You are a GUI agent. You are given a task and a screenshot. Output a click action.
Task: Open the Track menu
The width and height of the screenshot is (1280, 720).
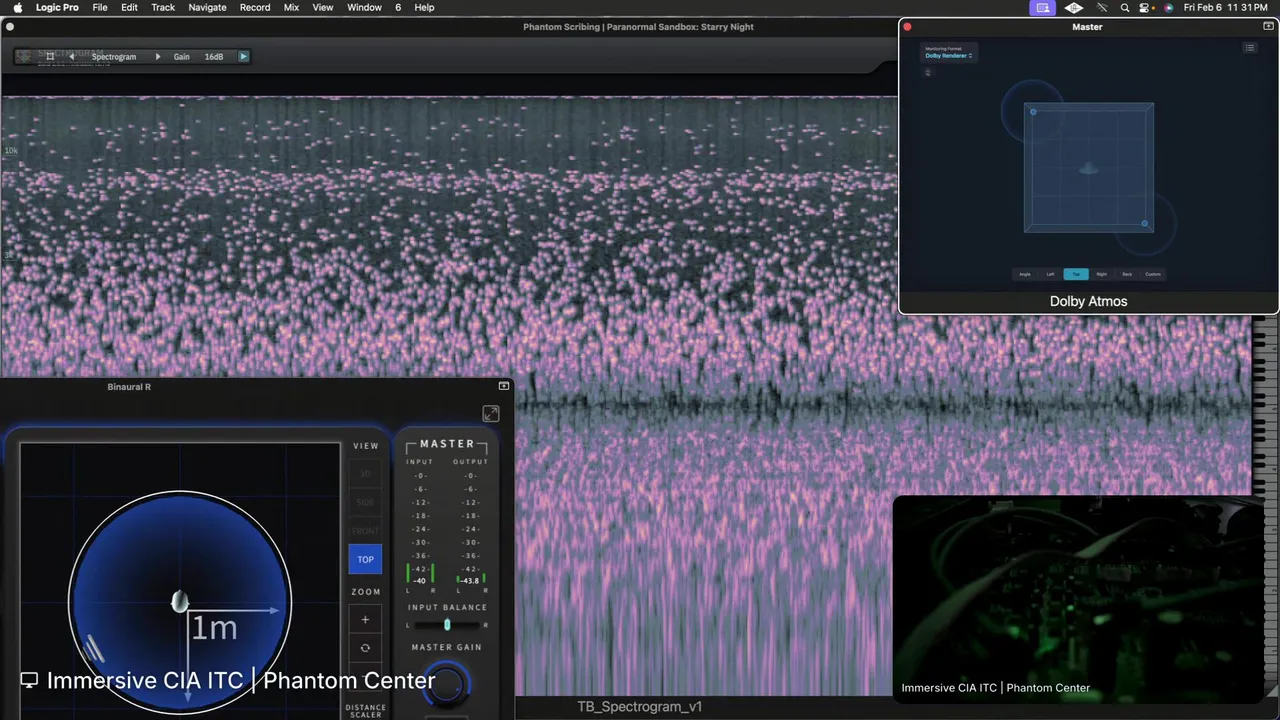click(163, 7)
